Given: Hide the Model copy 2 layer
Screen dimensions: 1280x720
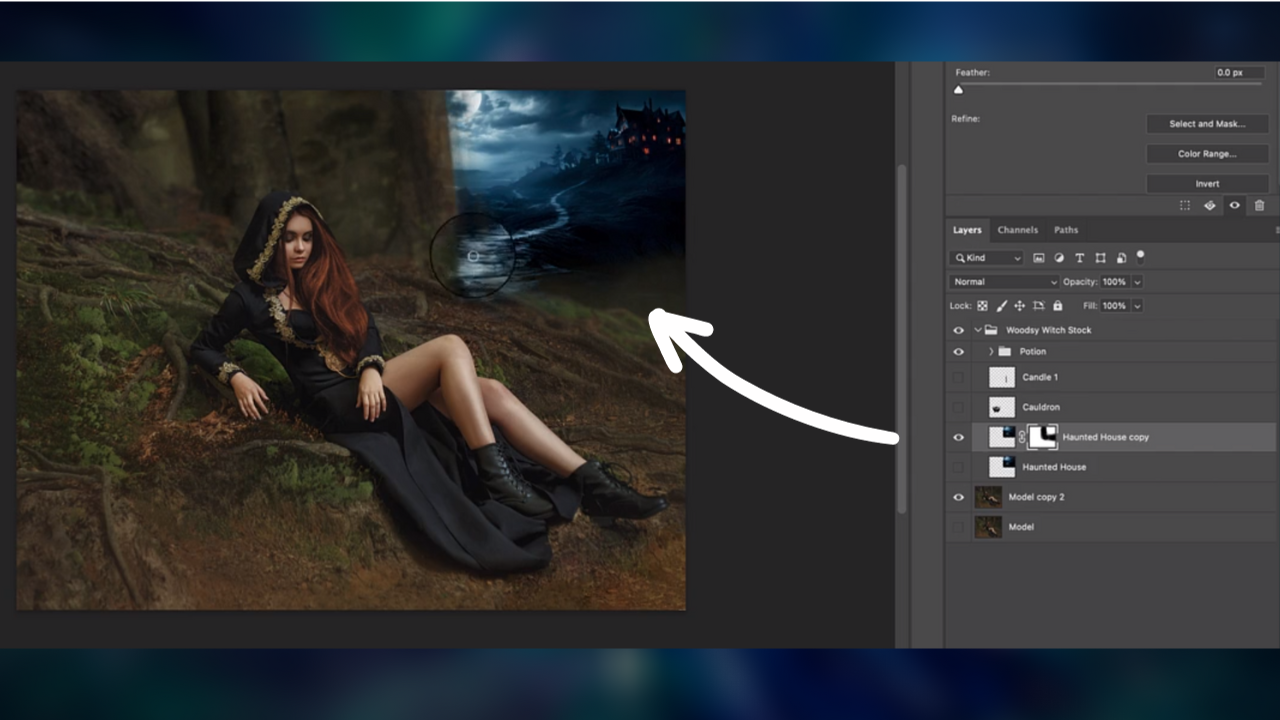Looking at the screenshot, I should pyautogui.click(x=959, y=497).
